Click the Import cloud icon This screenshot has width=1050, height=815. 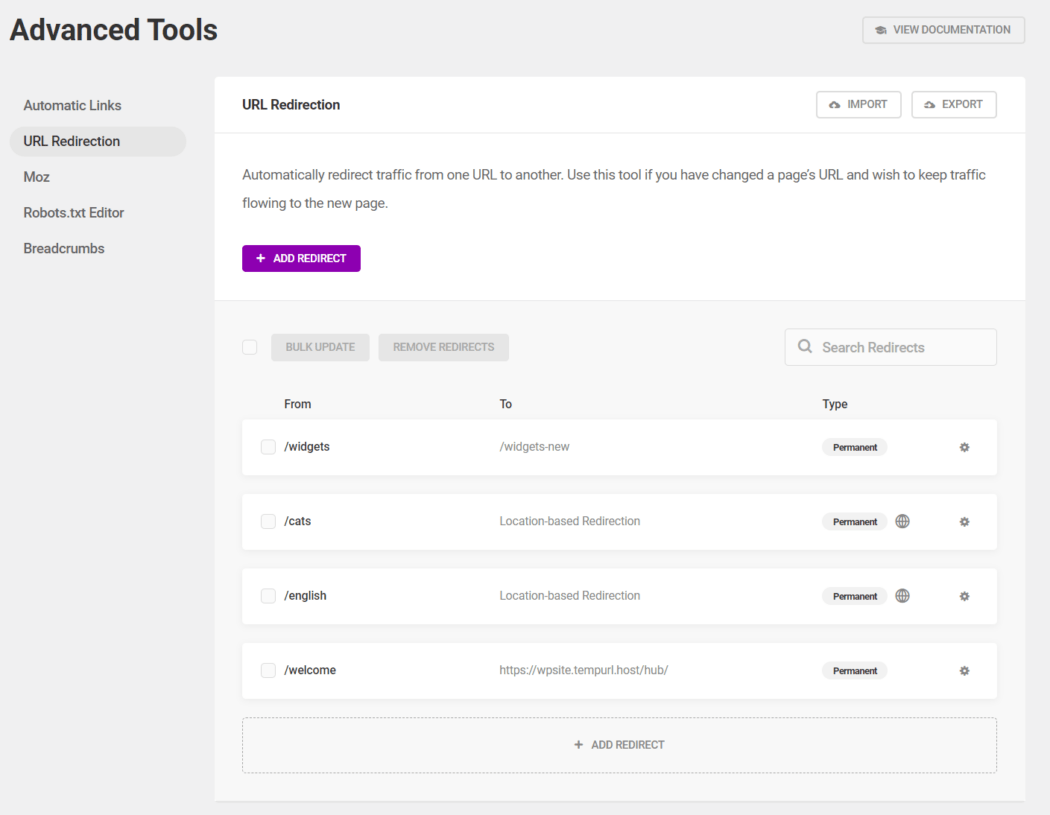point(835,104)
